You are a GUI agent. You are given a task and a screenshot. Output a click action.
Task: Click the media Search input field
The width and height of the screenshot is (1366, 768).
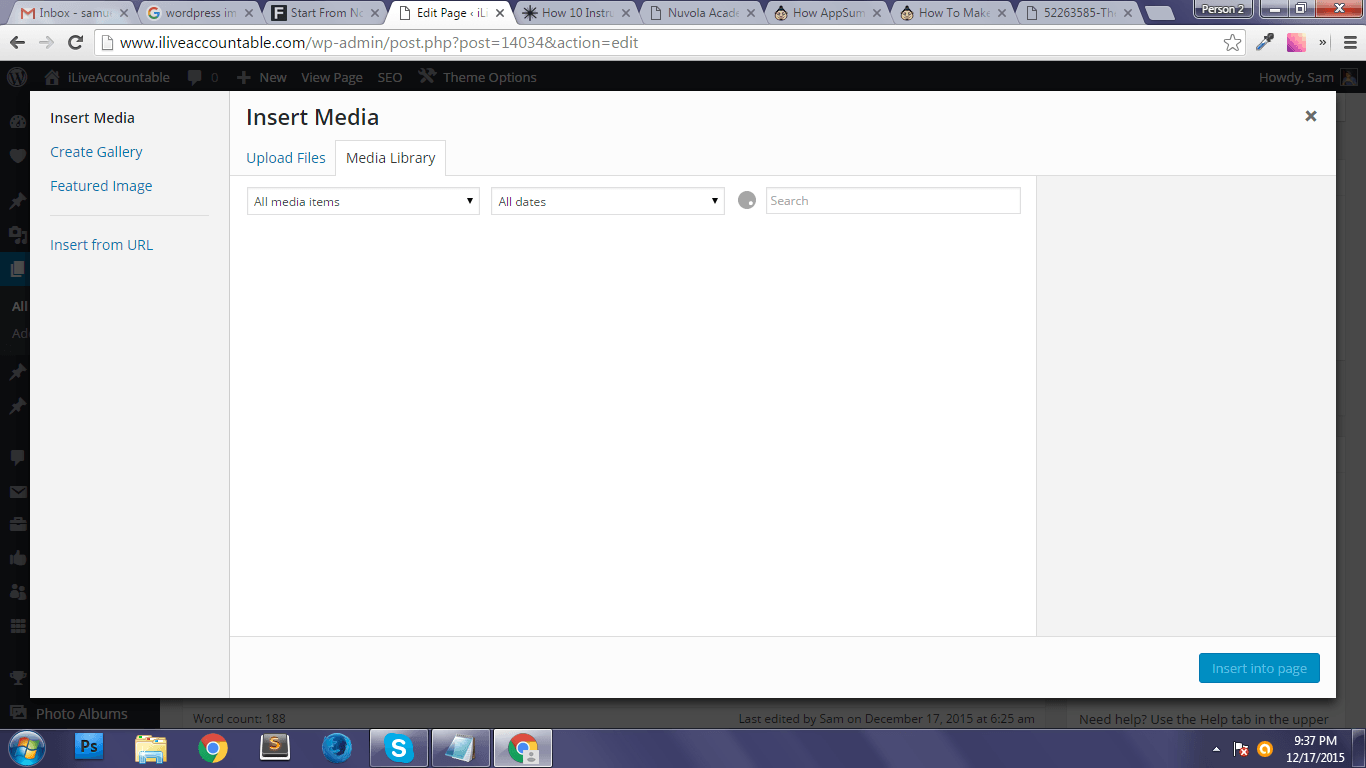pos(892,201)
